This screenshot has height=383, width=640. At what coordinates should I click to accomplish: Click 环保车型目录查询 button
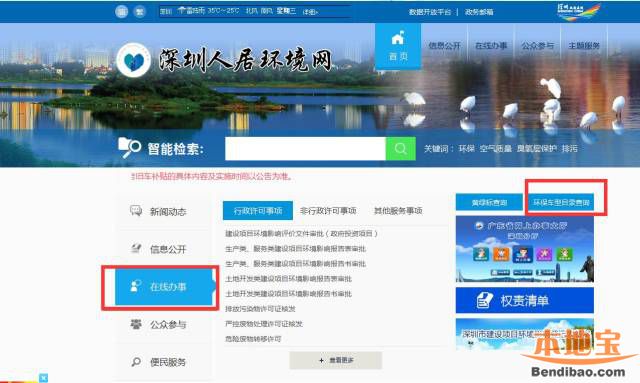562,202
